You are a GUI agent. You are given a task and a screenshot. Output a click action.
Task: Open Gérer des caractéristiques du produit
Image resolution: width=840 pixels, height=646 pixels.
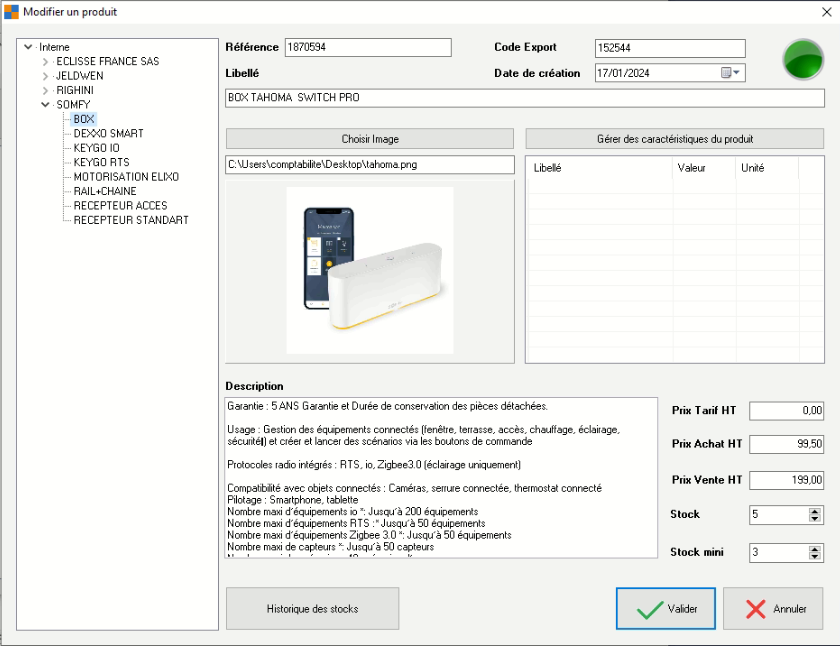coord(674,139)
